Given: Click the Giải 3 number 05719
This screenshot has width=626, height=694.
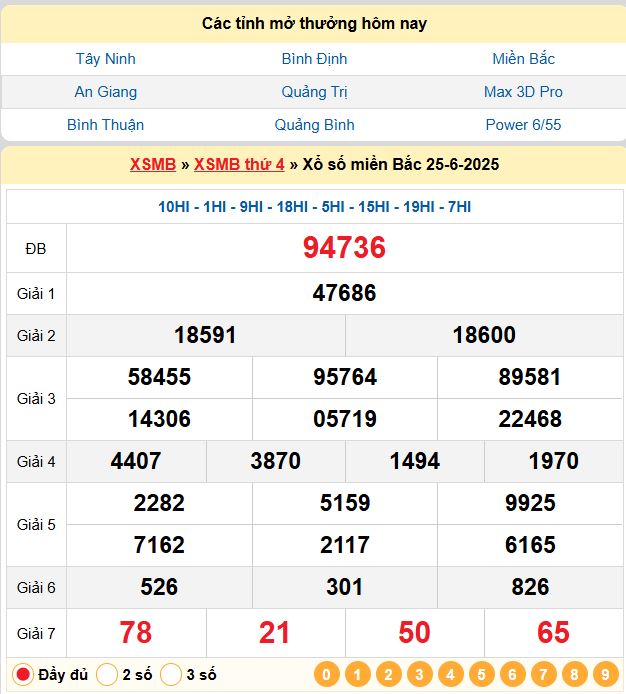Looking at the screenshot, I should [345, 419].
